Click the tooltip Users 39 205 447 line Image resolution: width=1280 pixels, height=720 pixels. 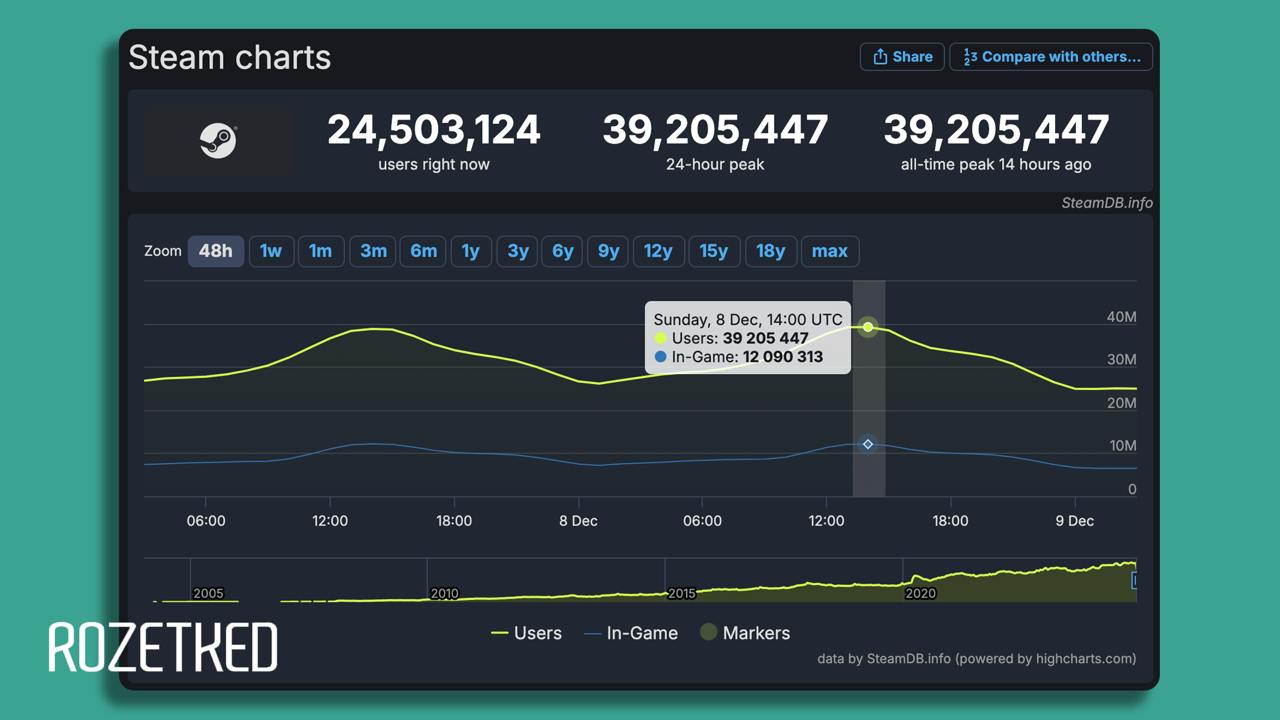tap(731, 338)
